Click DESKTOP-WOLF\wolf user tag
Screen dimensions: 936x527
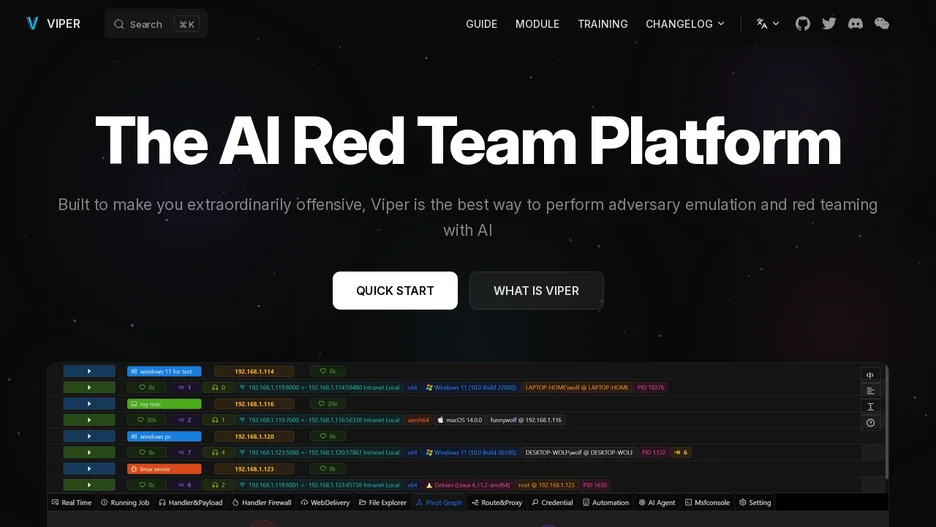point(579,452)
